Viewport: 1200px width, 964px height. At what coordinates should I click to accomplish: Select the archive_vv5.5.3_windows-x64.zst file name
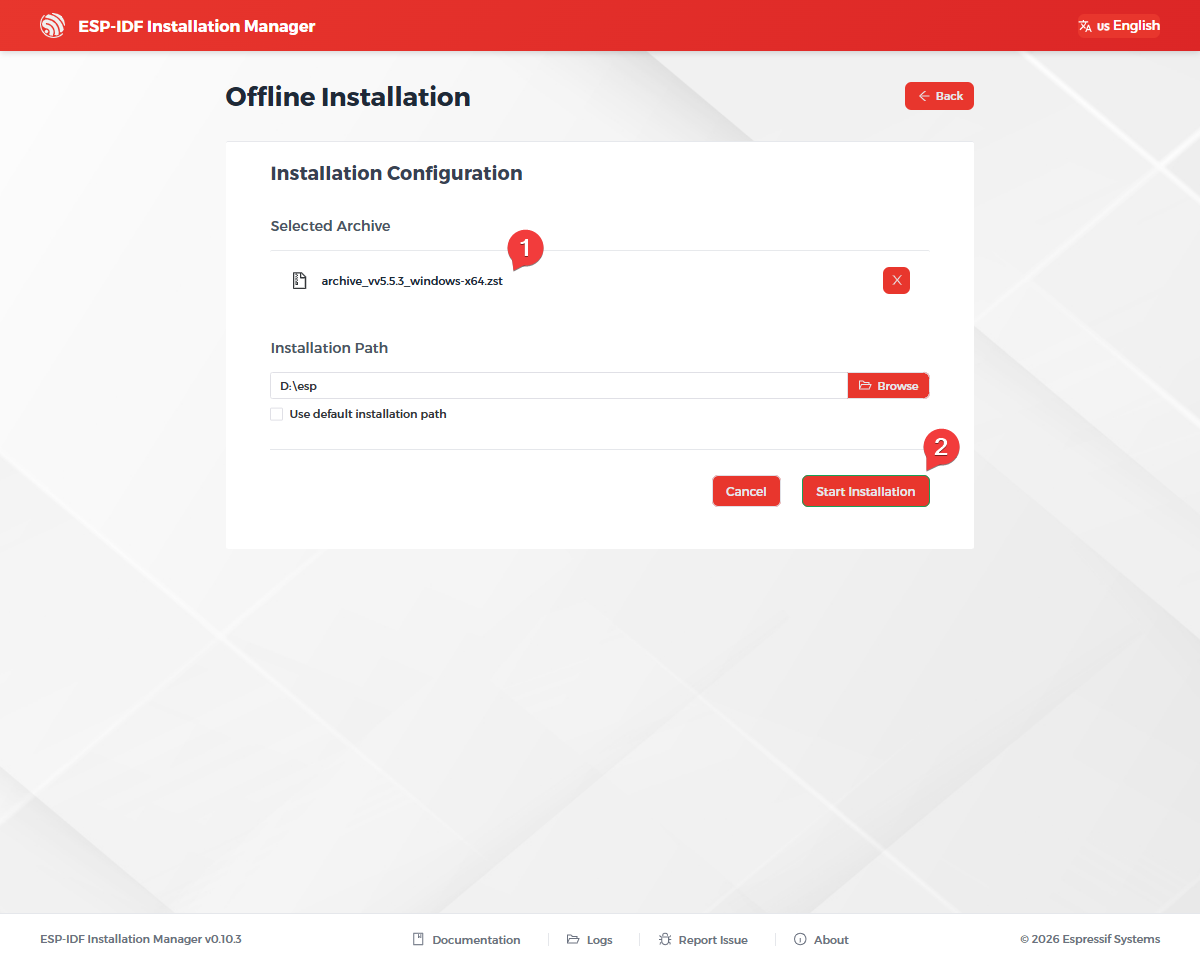(x=411, y=281)
